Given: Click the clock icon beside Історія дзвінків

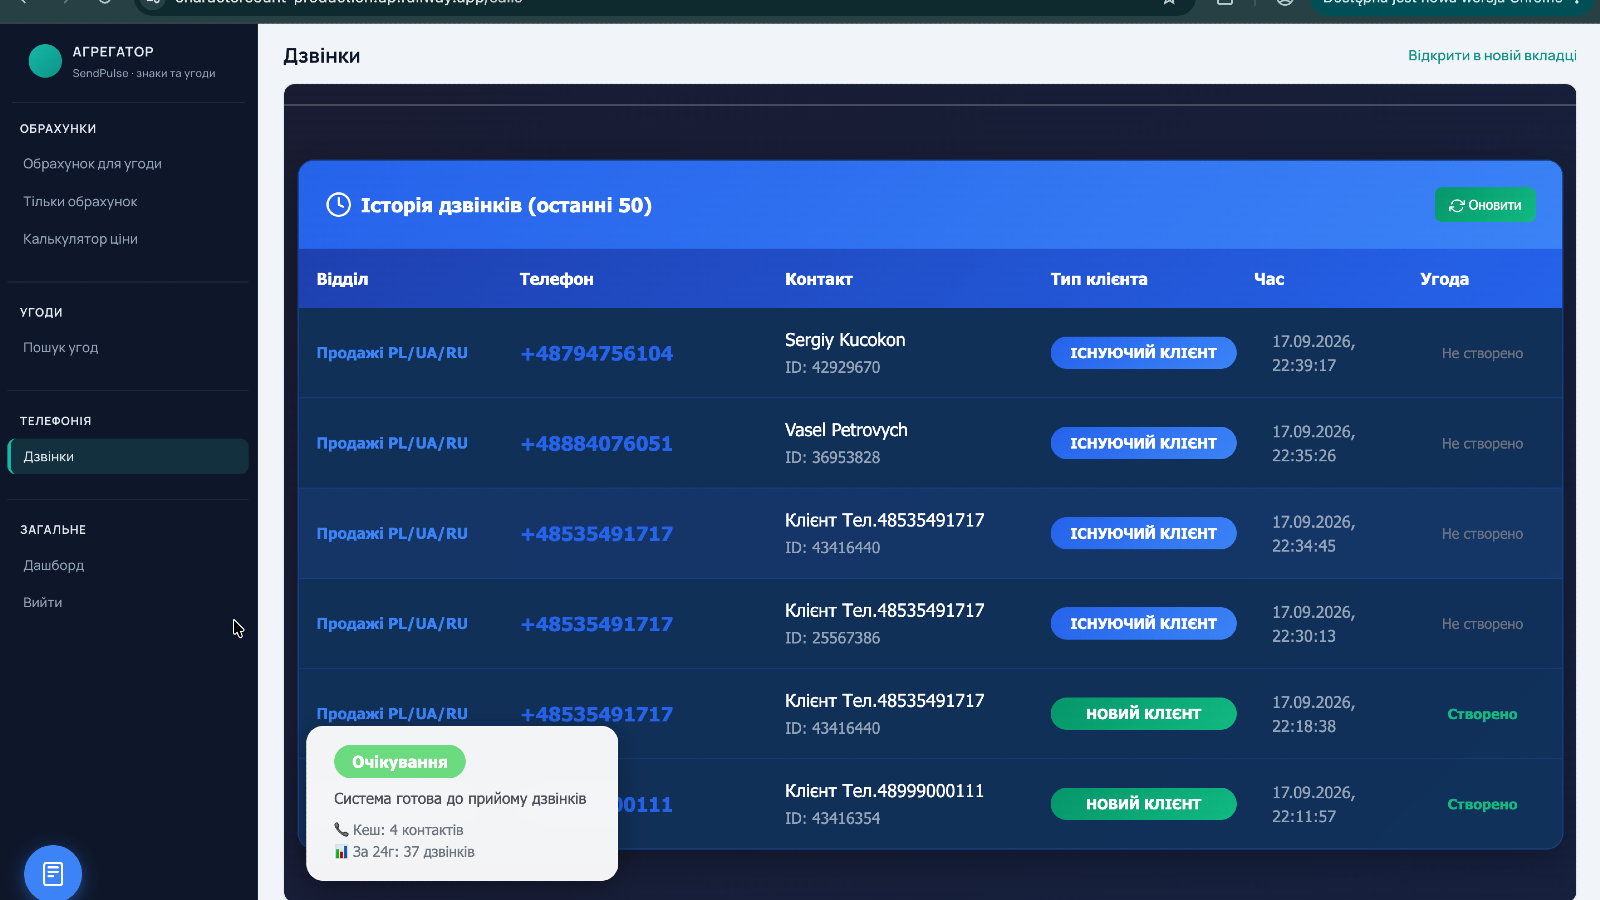Looking at the screenshot, I should [339, 205].
